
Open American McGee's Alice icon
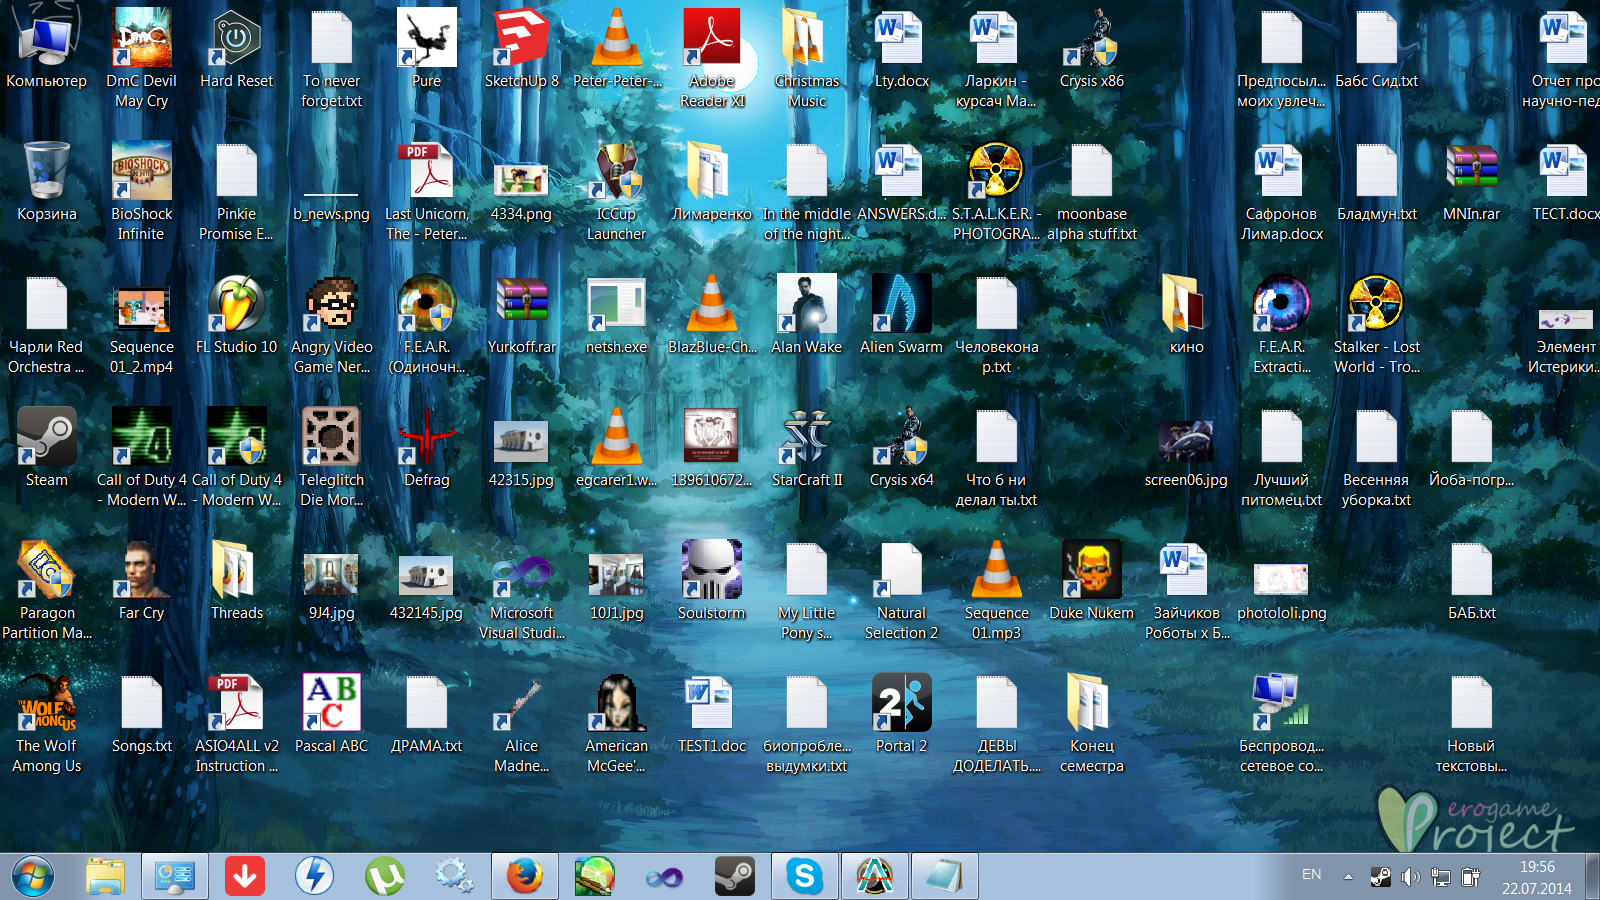pos(616,723)
